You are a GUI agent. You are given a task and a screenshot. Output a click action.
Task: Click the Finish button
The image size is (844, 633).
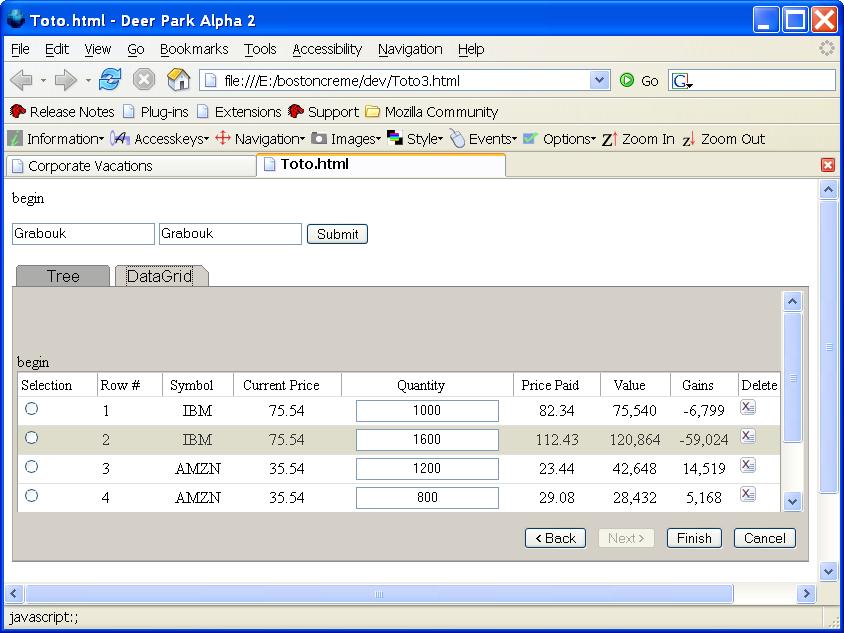tap(693, 538)
